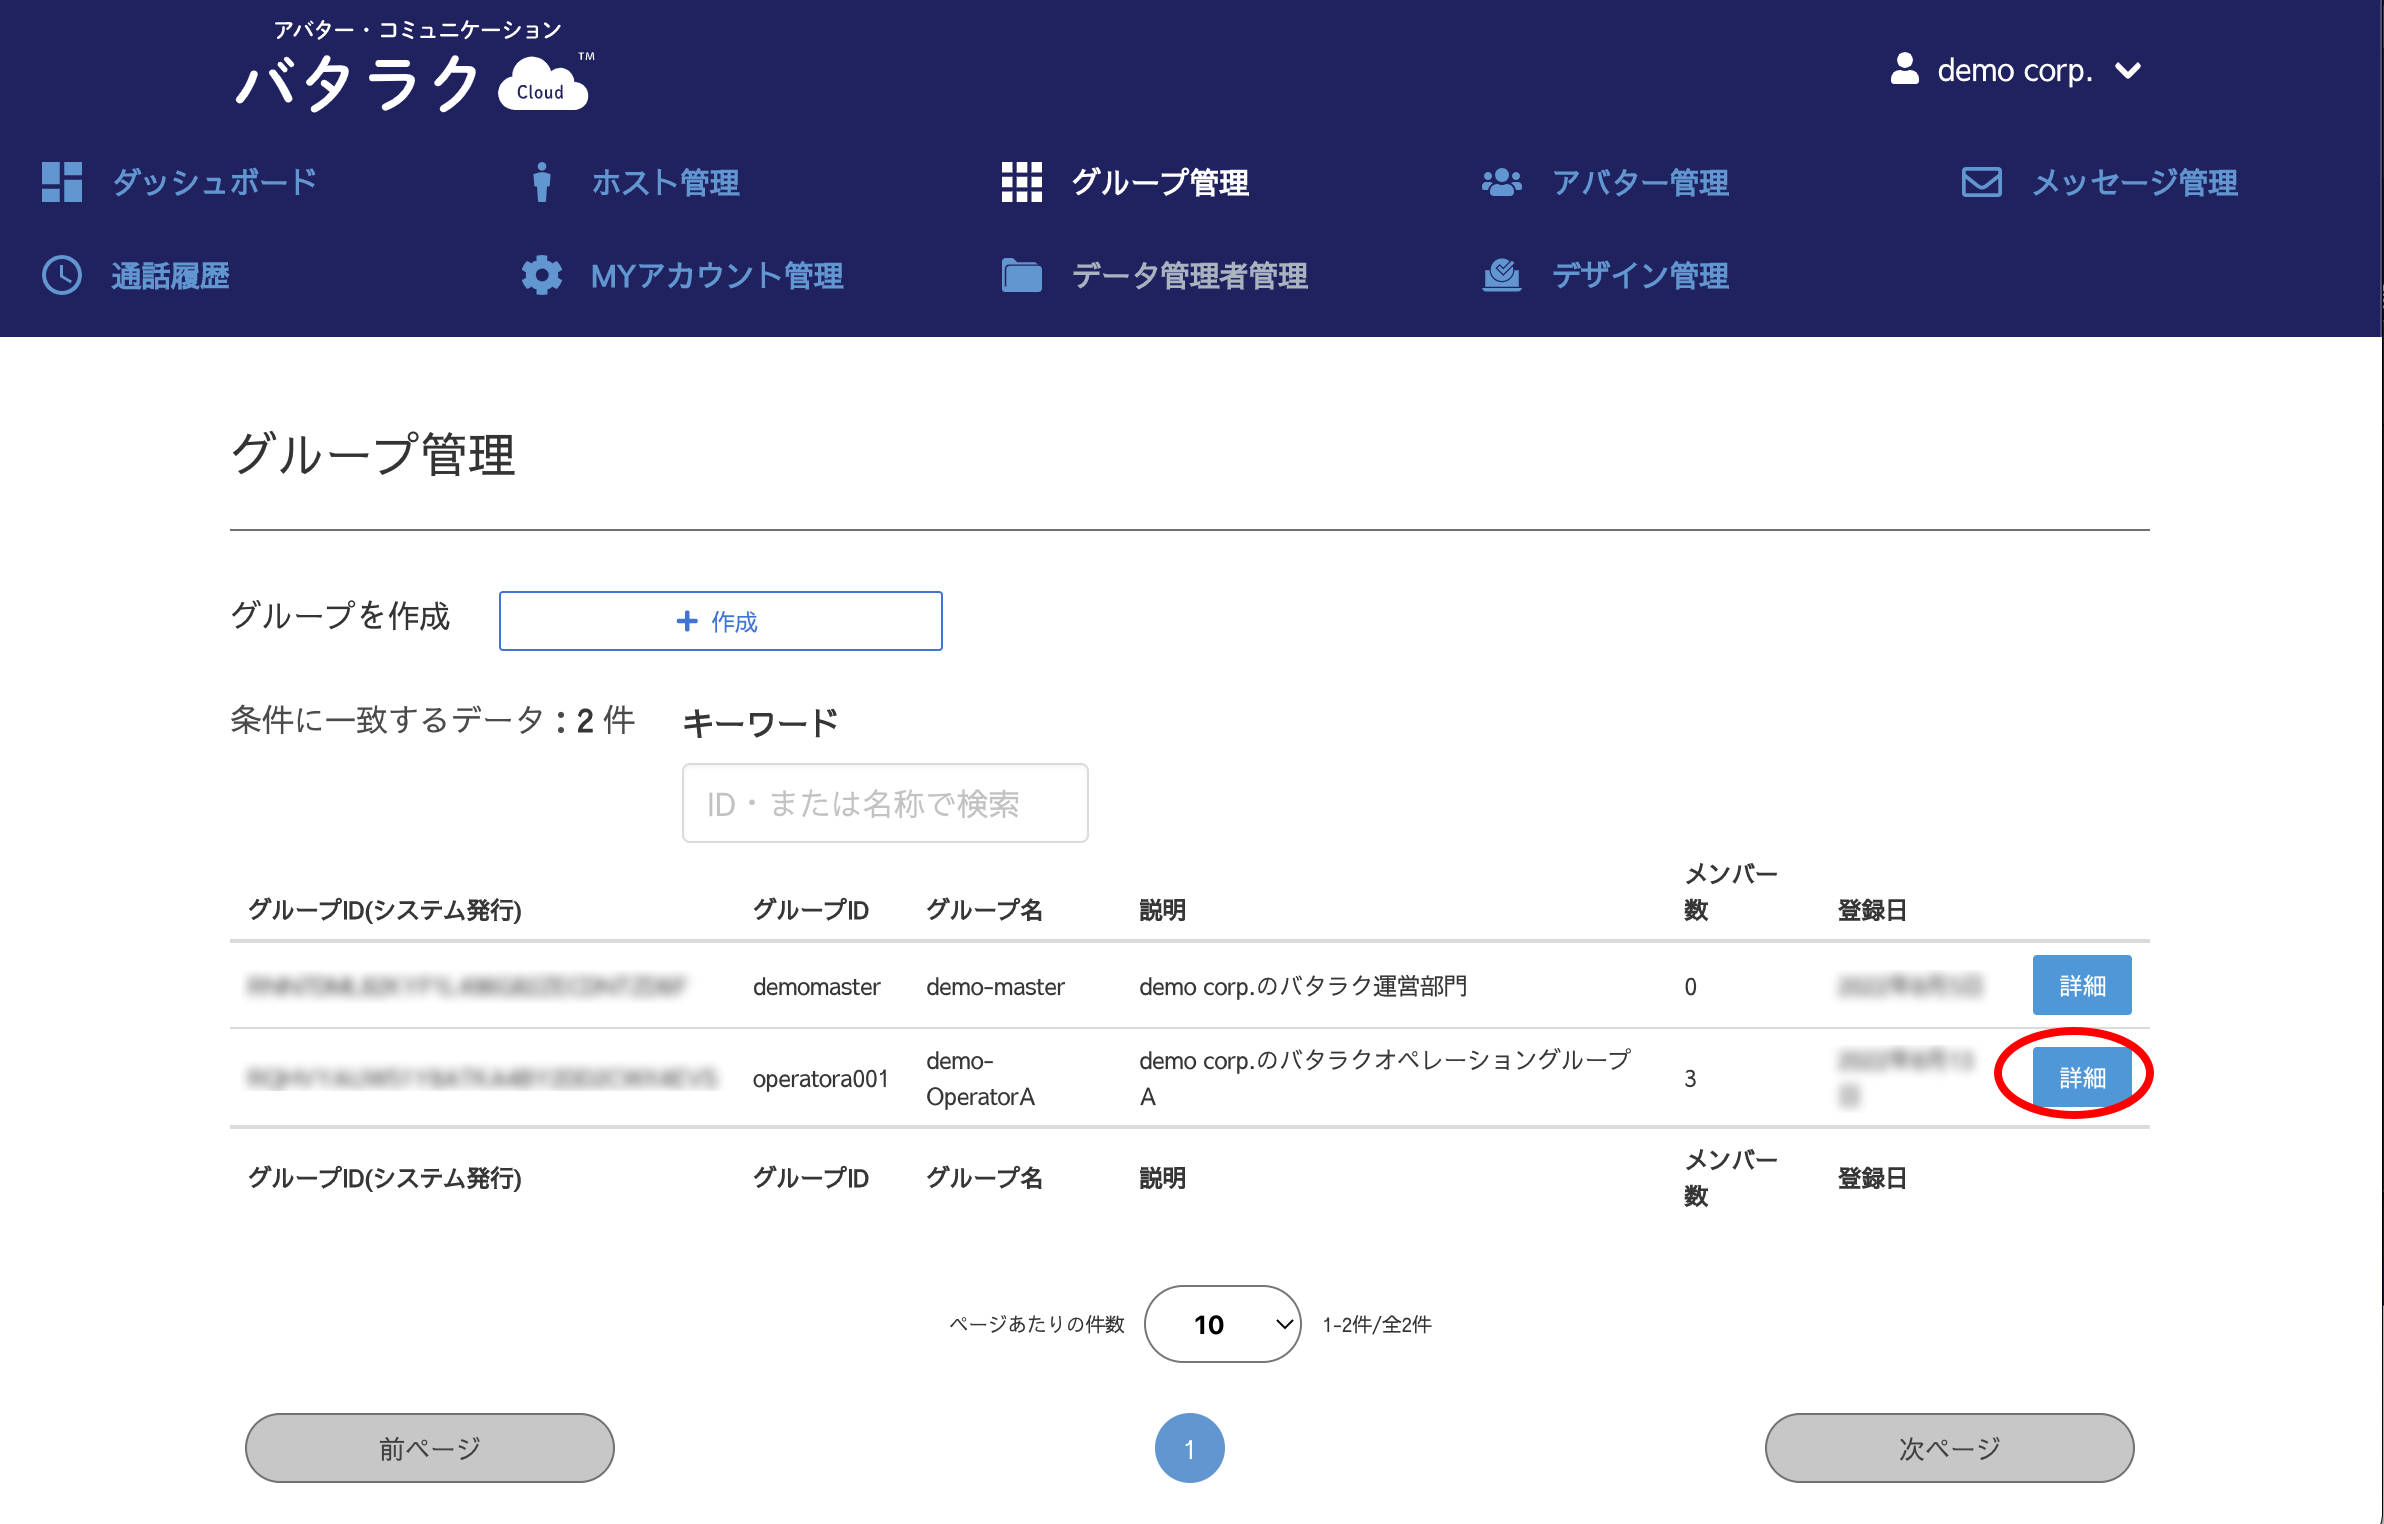2384x1524 pixels.
Task: Click the Group Management grid icon
Action: coord(1021,182)
